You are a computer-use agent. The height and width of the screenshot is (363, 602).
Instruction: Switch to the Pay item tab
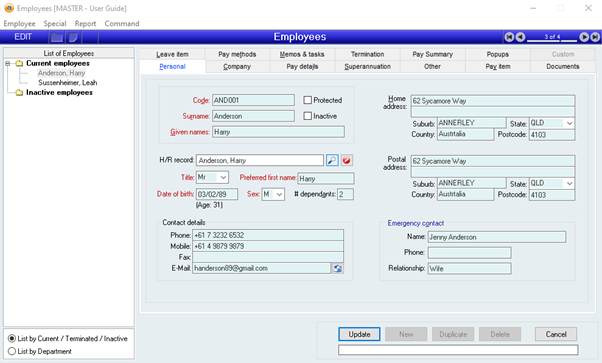[498, 66]
